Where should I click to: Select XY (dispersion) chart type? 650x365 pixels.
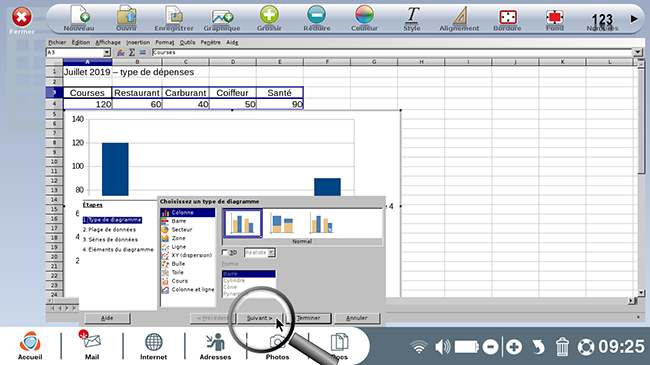[x=188, y=255]
